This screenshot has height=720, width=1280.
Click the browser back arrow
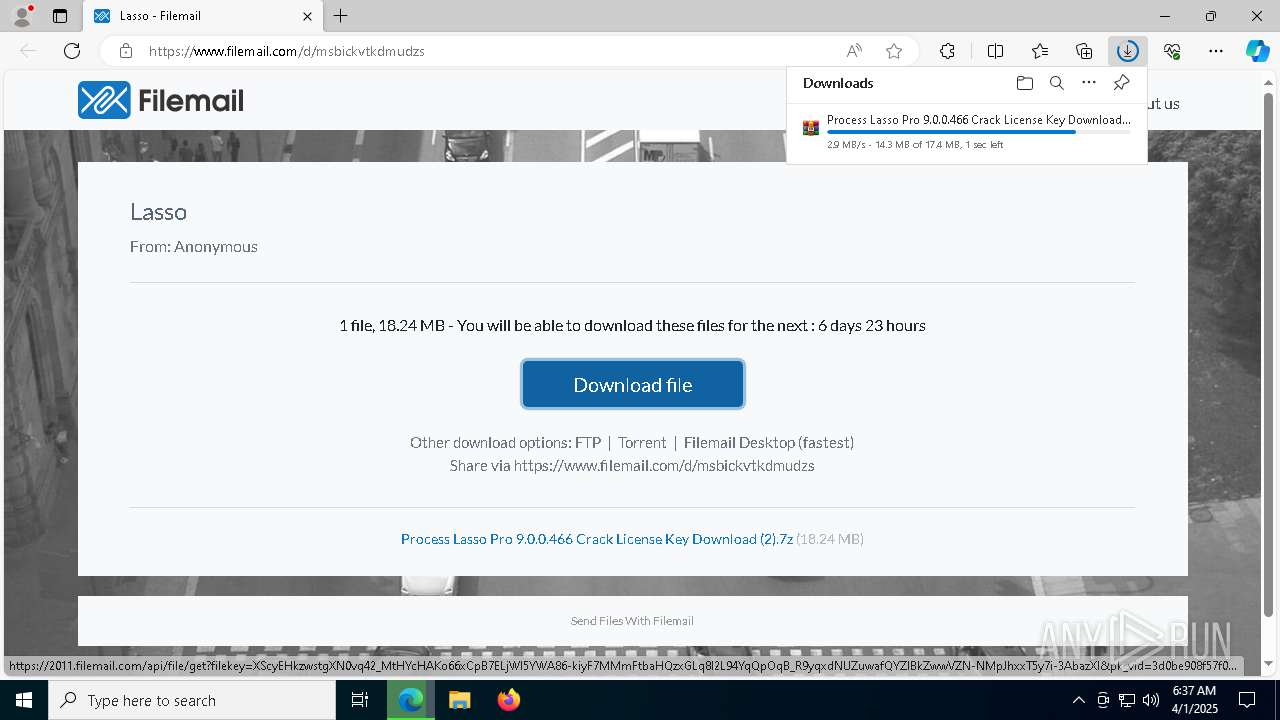28,51
